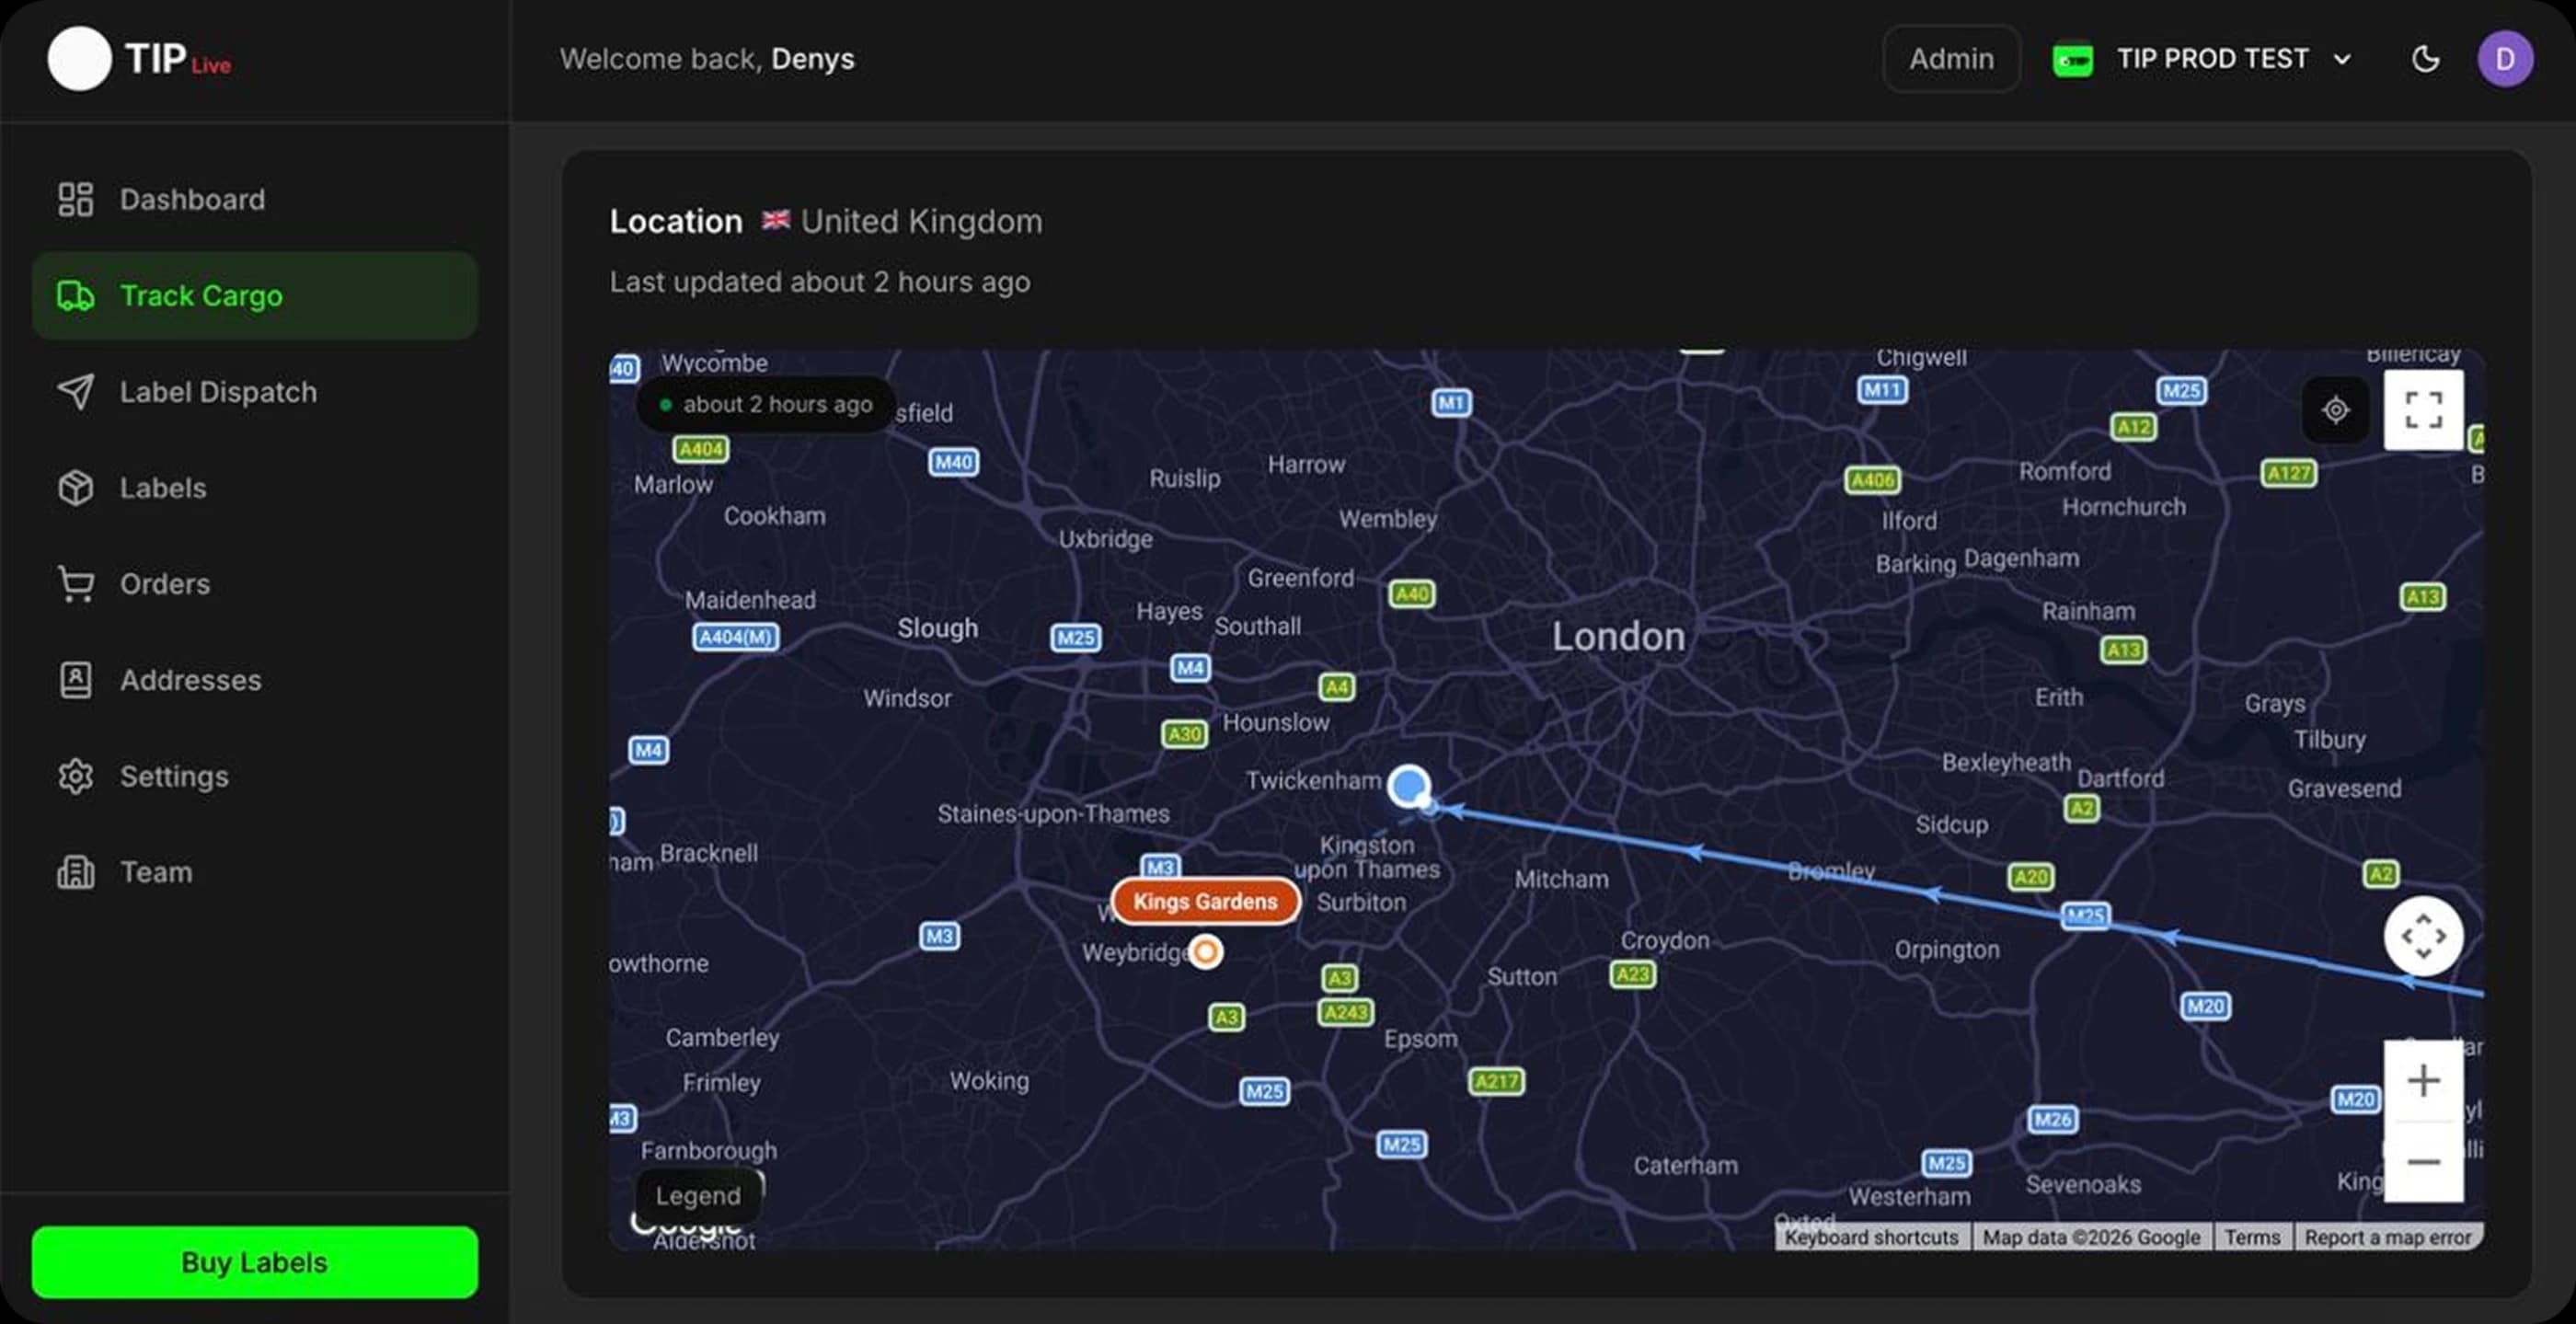Zoom out with the minus control

click(x=2423, y=1162)
